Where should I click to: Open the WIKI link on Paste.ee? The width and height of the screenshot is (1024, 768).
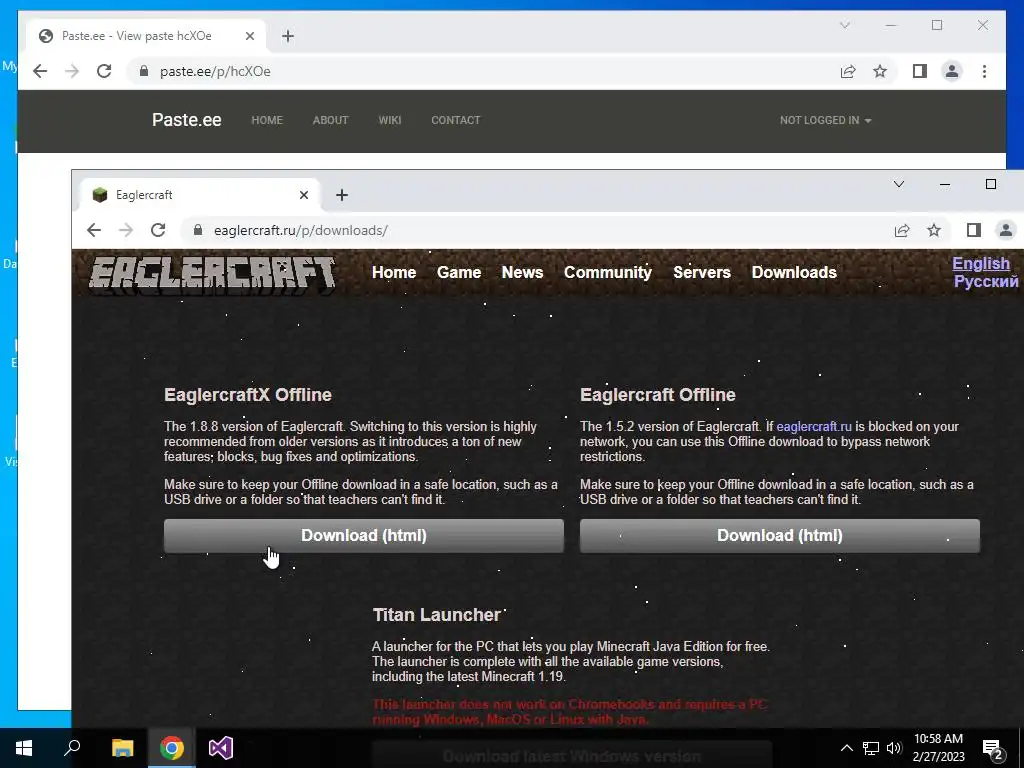pyautogui.click(x=390, y=120)
